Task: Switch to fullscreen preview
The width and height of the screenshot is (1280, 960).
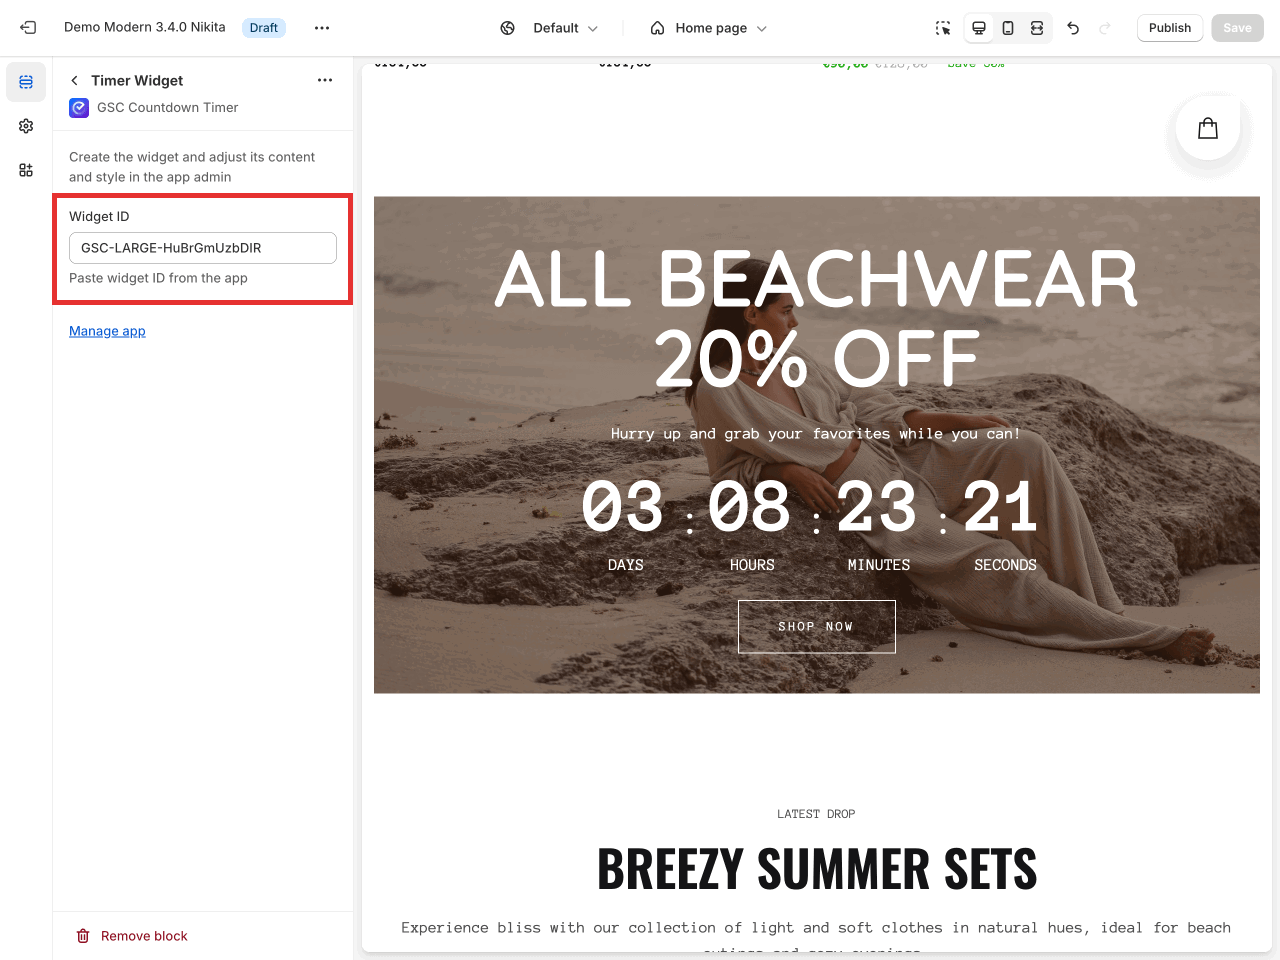Action: coord(1037,28)
